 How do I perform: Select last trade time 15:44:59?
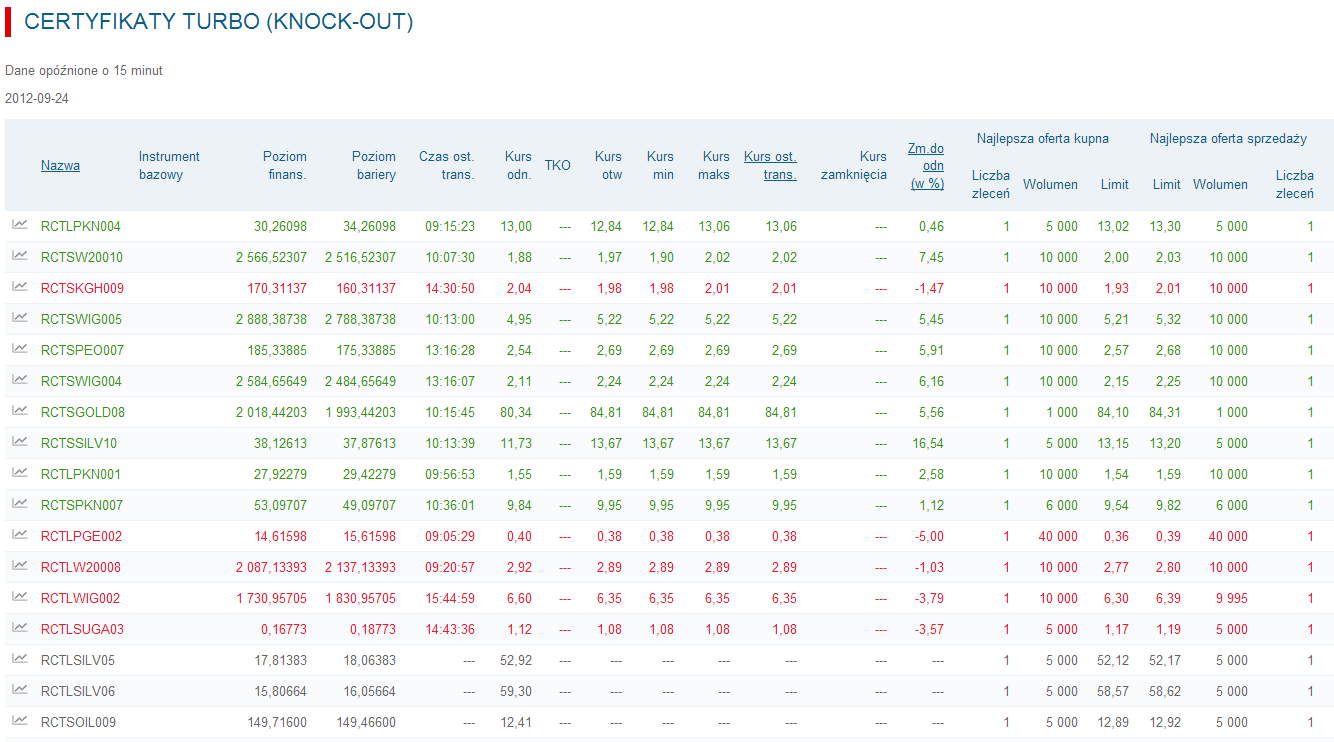click(450, 599)
